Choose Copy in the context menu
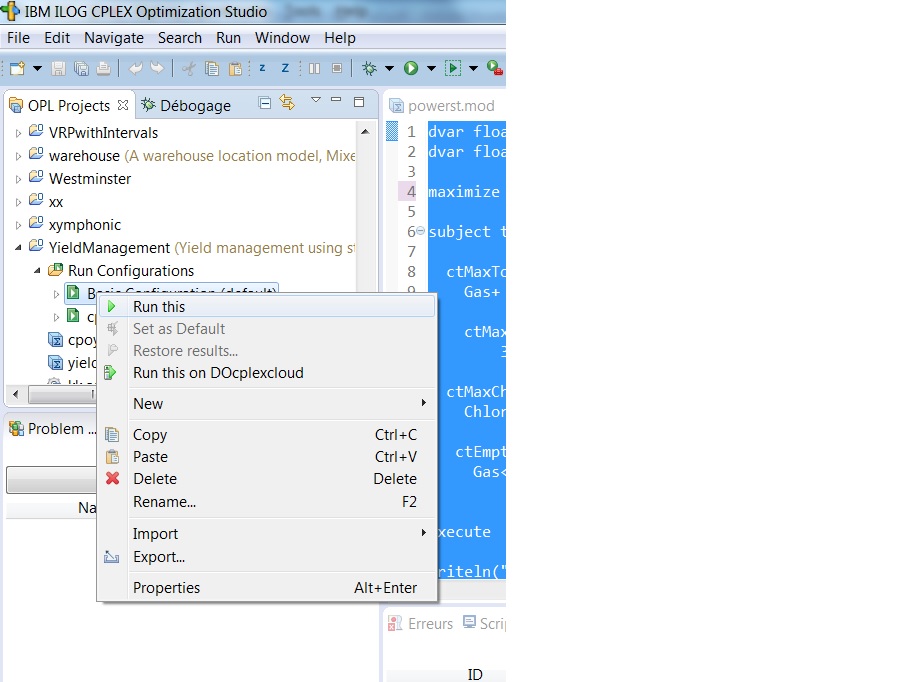The image size is (924, 682). (x=267, y=434)
